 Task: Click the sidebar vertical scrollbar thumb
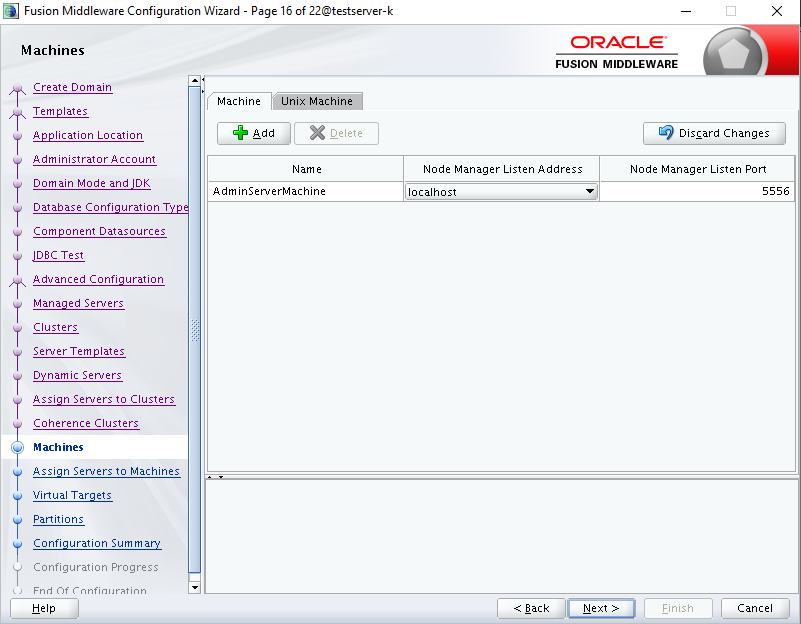[194, 330]
